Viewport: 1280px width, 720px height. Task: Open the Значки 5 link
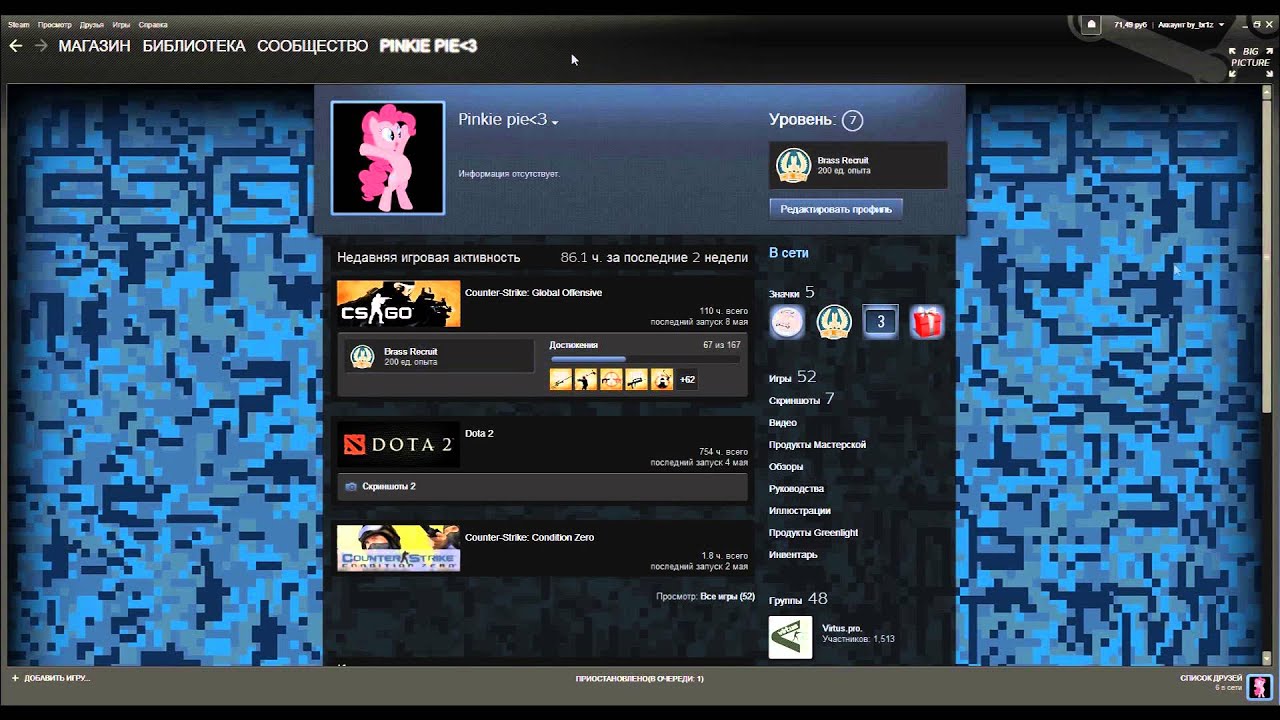pos(792,293)
